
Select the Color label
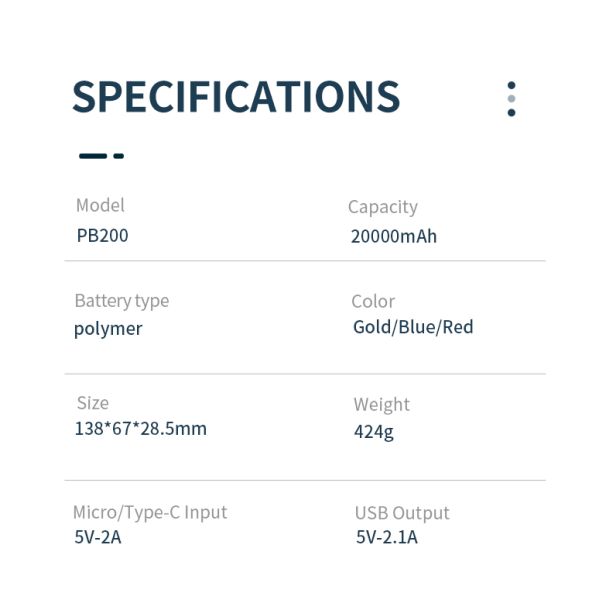pos(373,301)
